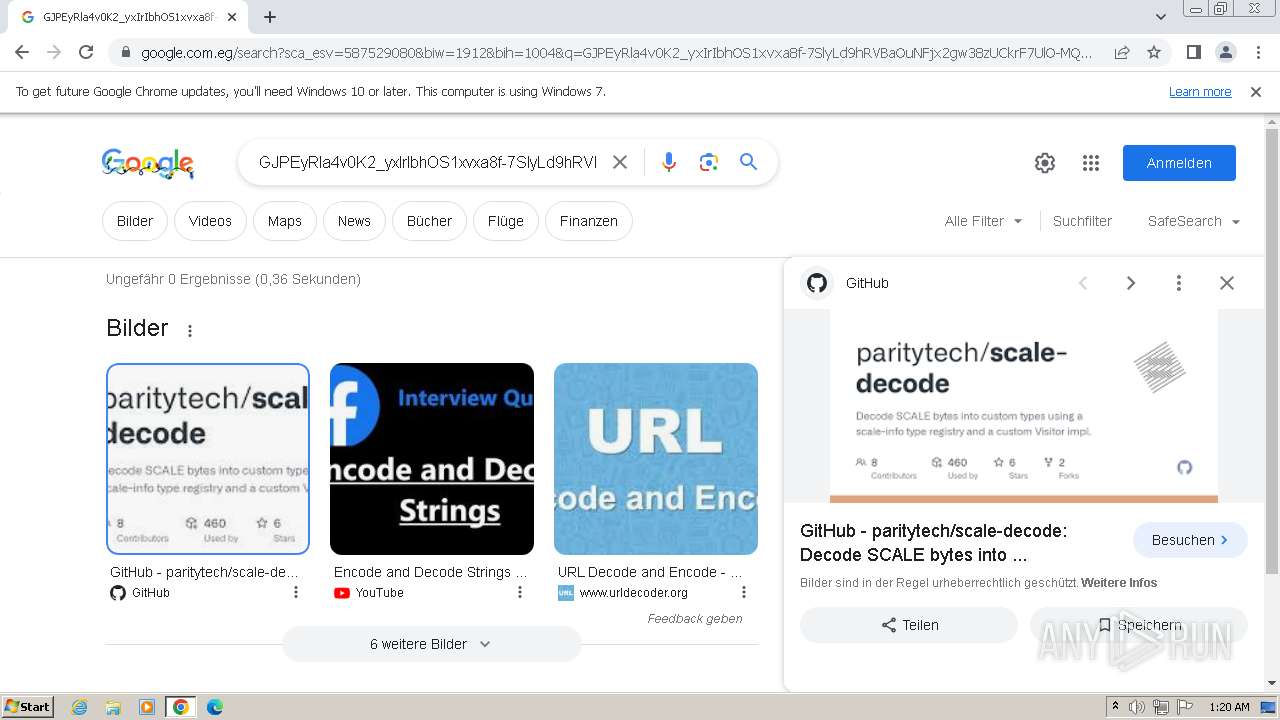Open the Learn more link
1280x720 pixels.
(x=1200, y=91)
